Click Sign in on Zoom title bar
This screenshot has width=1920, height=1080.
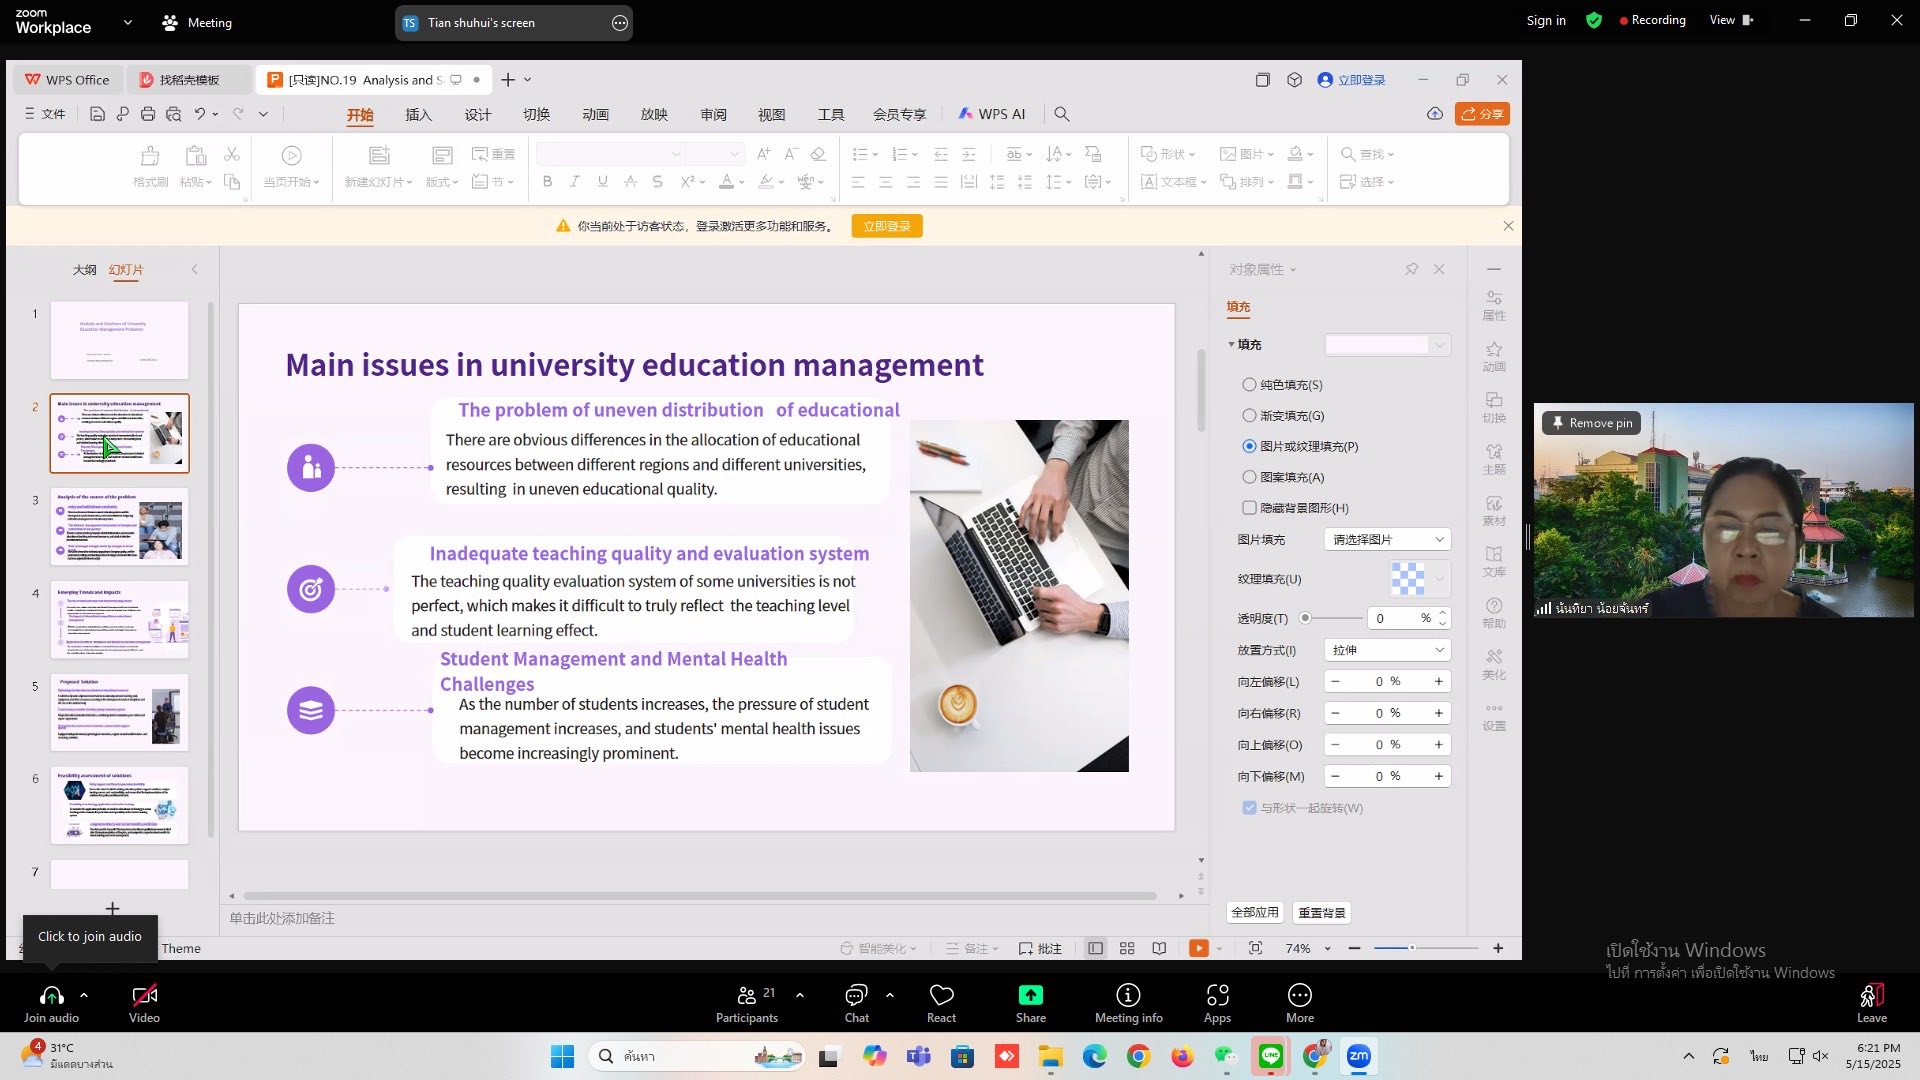(x=1546, y=20)
